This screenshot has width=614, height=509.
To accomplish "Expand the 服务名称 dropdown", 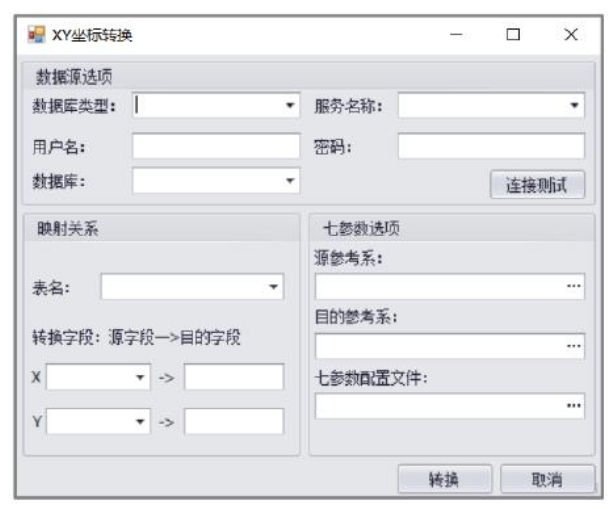I will (x=575, y=105).
